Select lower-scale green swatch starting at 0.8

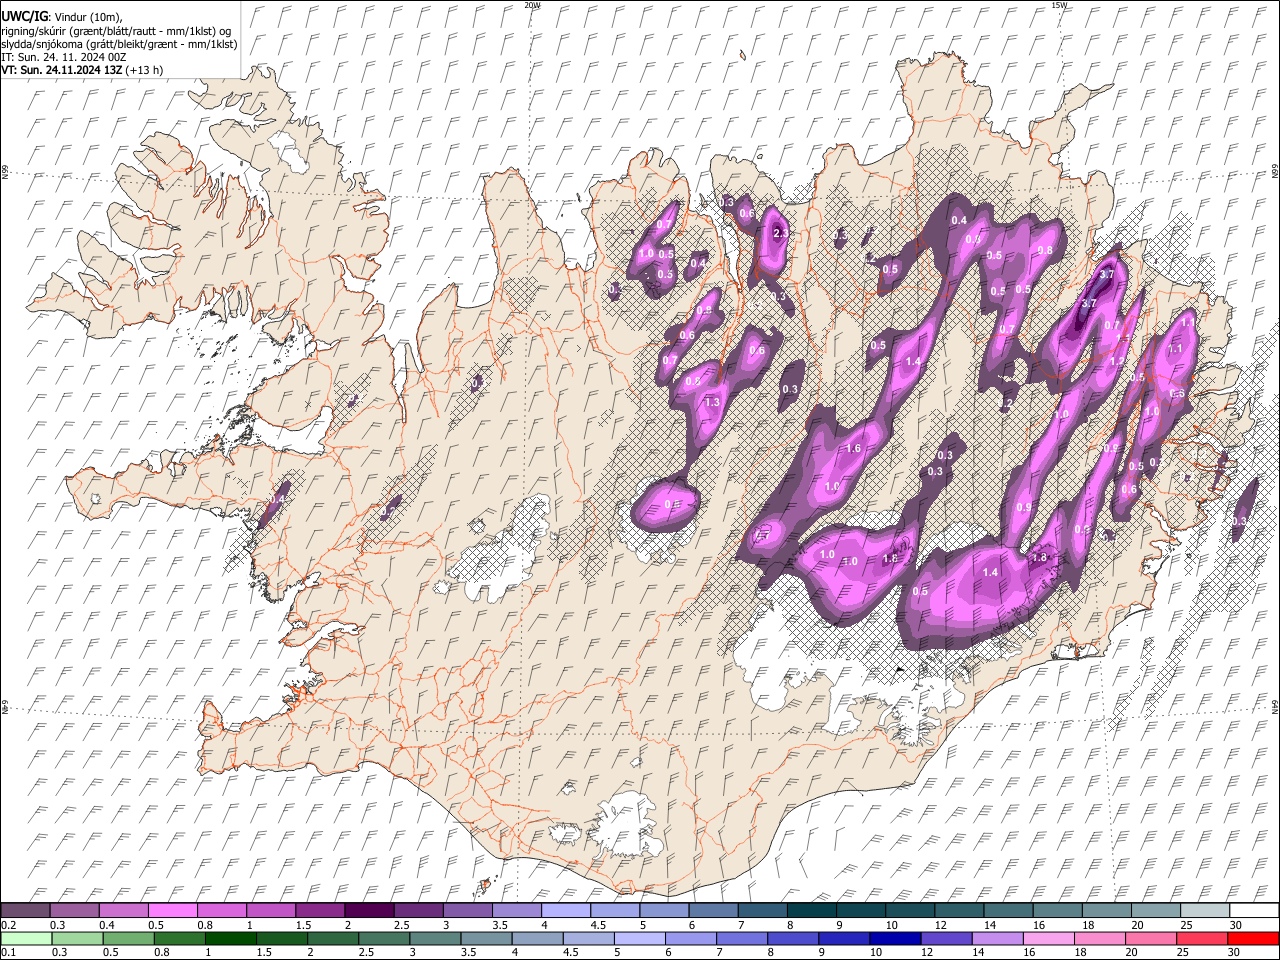coord(180,938)
